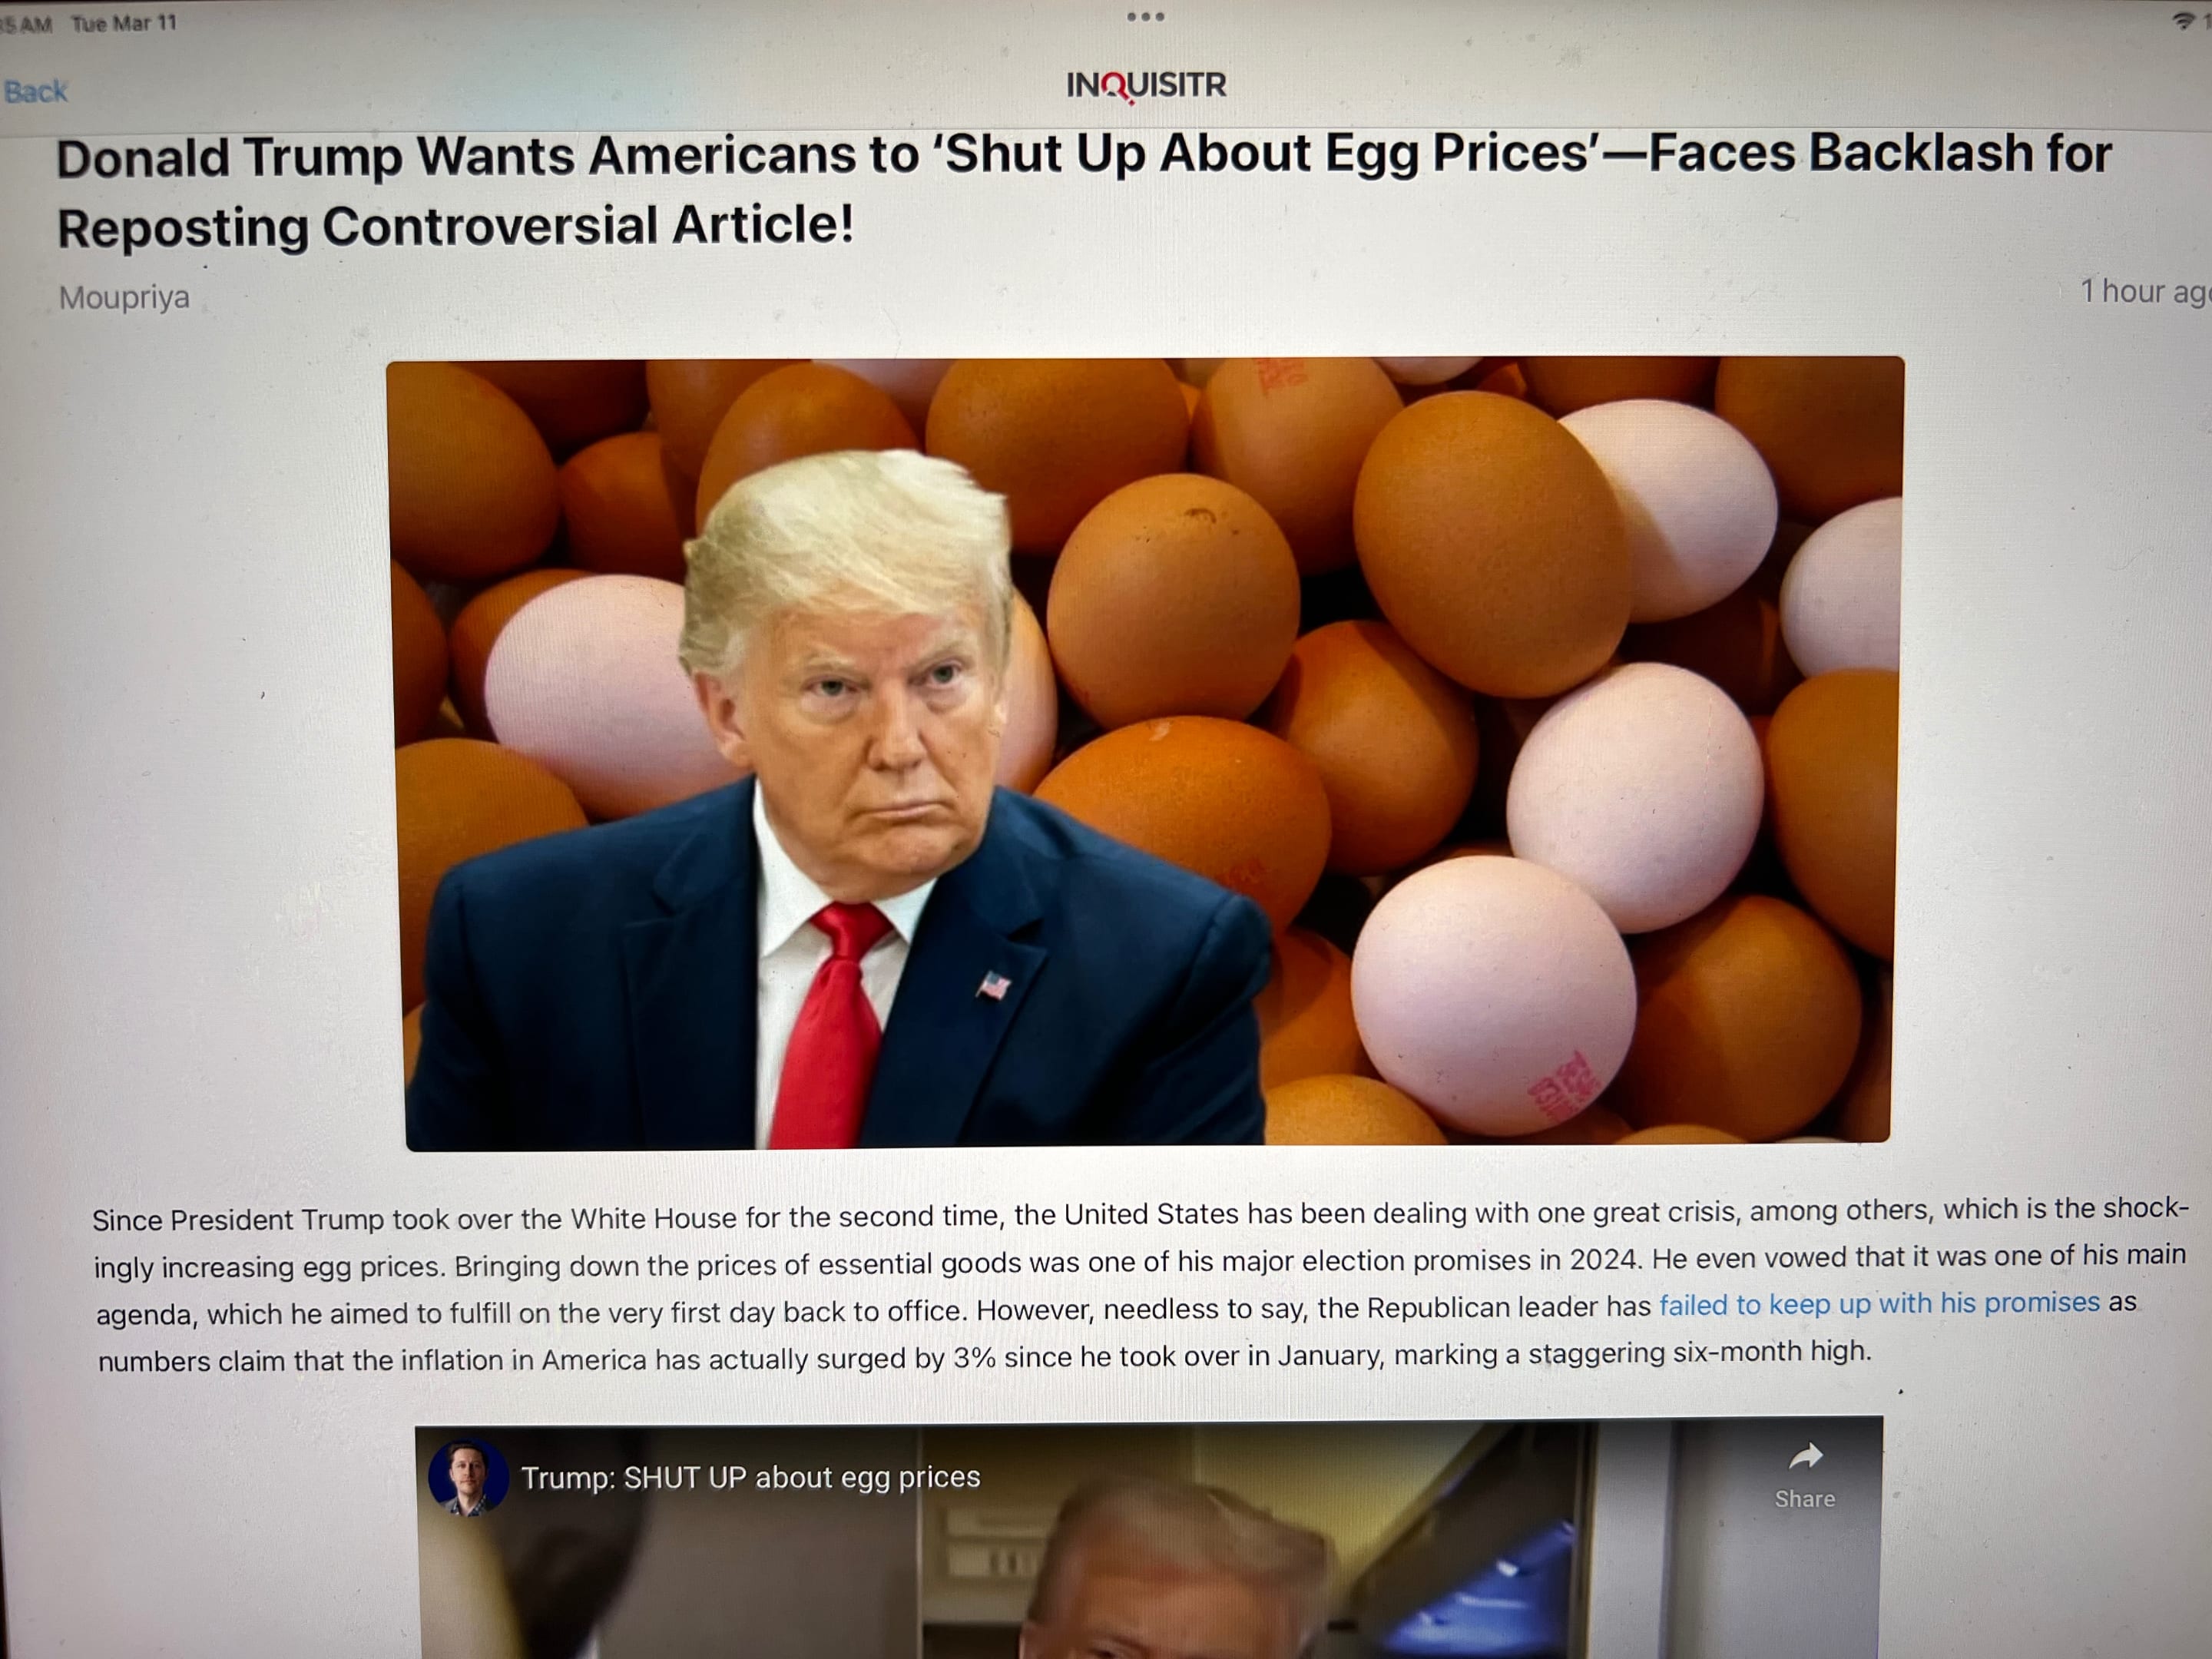Tap the 'Tue Mar 11' date in the status bar

click(124, 24)
